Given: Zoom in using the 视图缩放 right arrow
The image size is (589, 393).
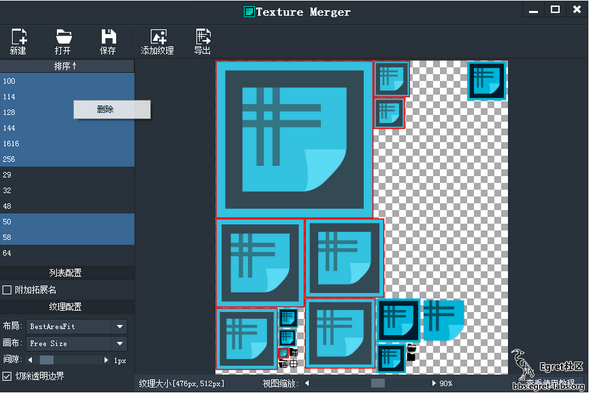Looking at the screenshot, I should click(433, 383).
